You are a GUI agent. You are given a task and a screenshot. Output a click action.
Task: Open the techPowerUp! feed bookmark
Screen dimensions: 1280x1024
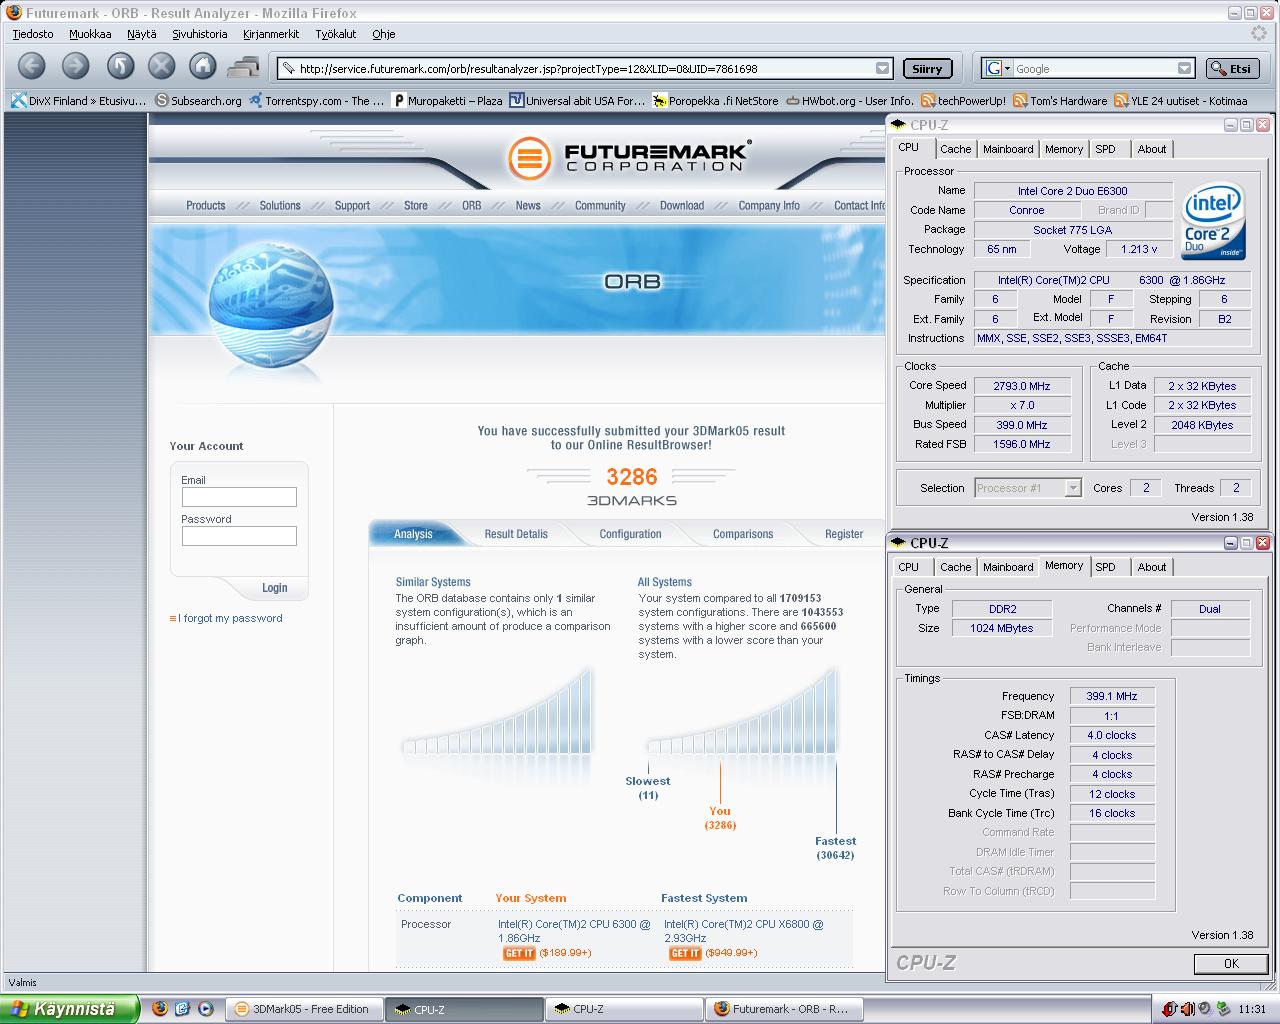[964, 101]
